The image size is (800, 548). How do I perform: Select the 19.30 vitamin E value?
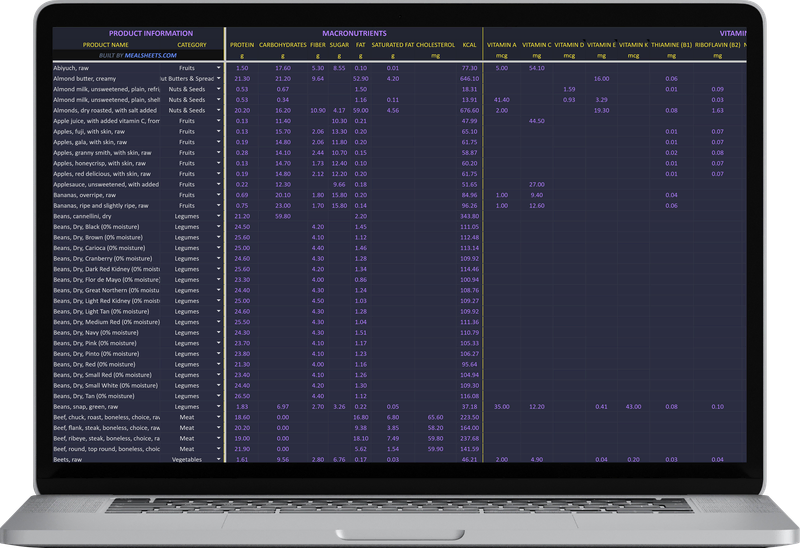click(x=602, y=110)
